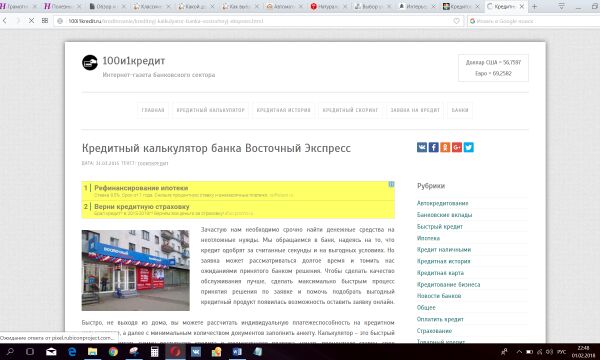The image size is (600, 360).
Task: Open the Рефинансирование ипотеки ad link
Action: click(x=141, y=188)
